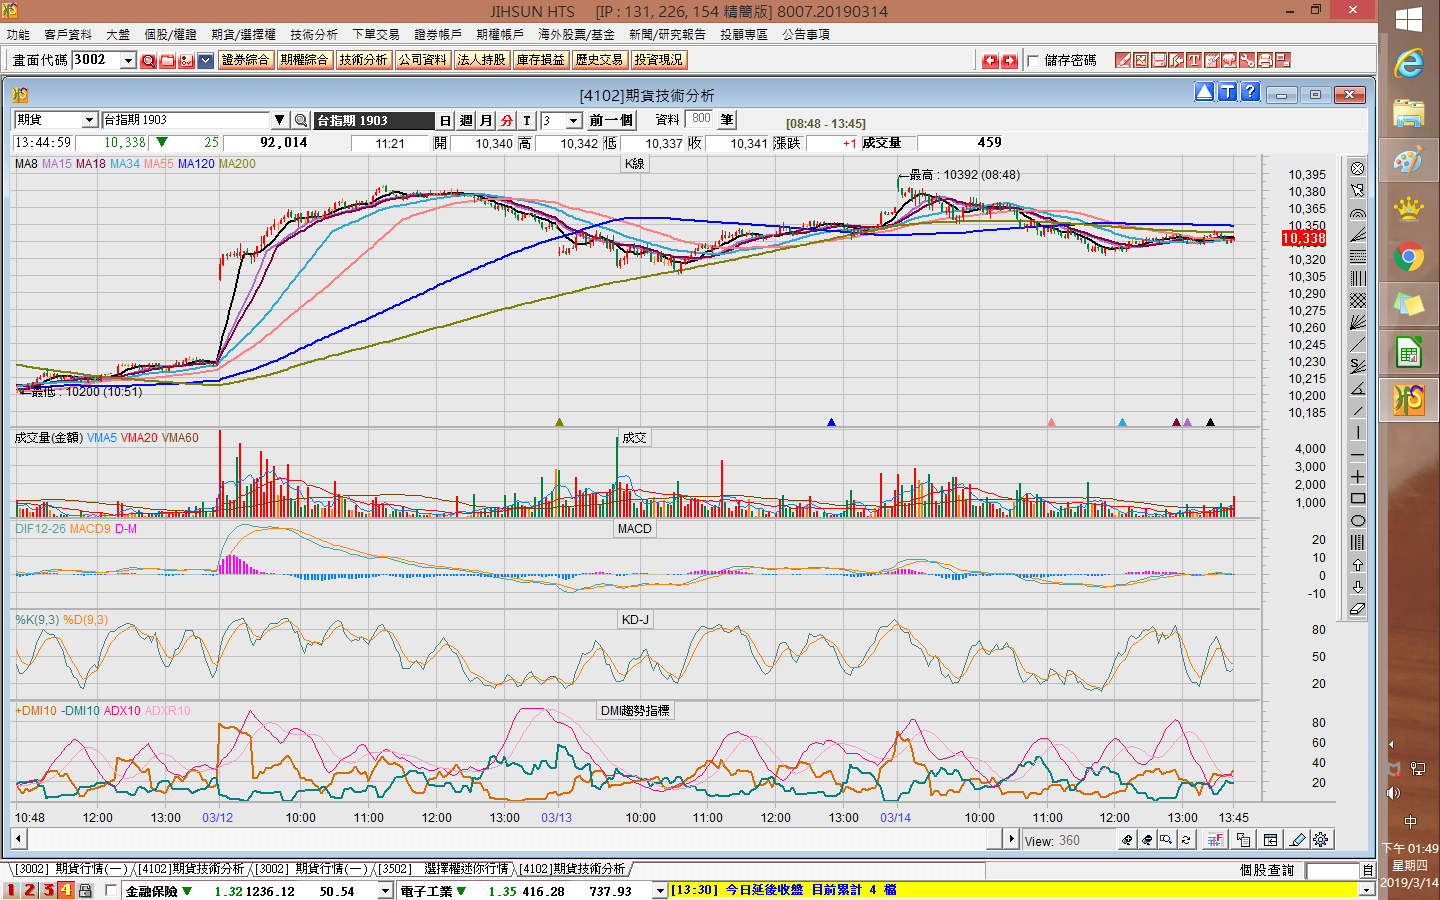Image resolution: width=1440 pixels, height=900 pixels.
Task: Click the red number 3 screen selector
Action: click(47, 890)
